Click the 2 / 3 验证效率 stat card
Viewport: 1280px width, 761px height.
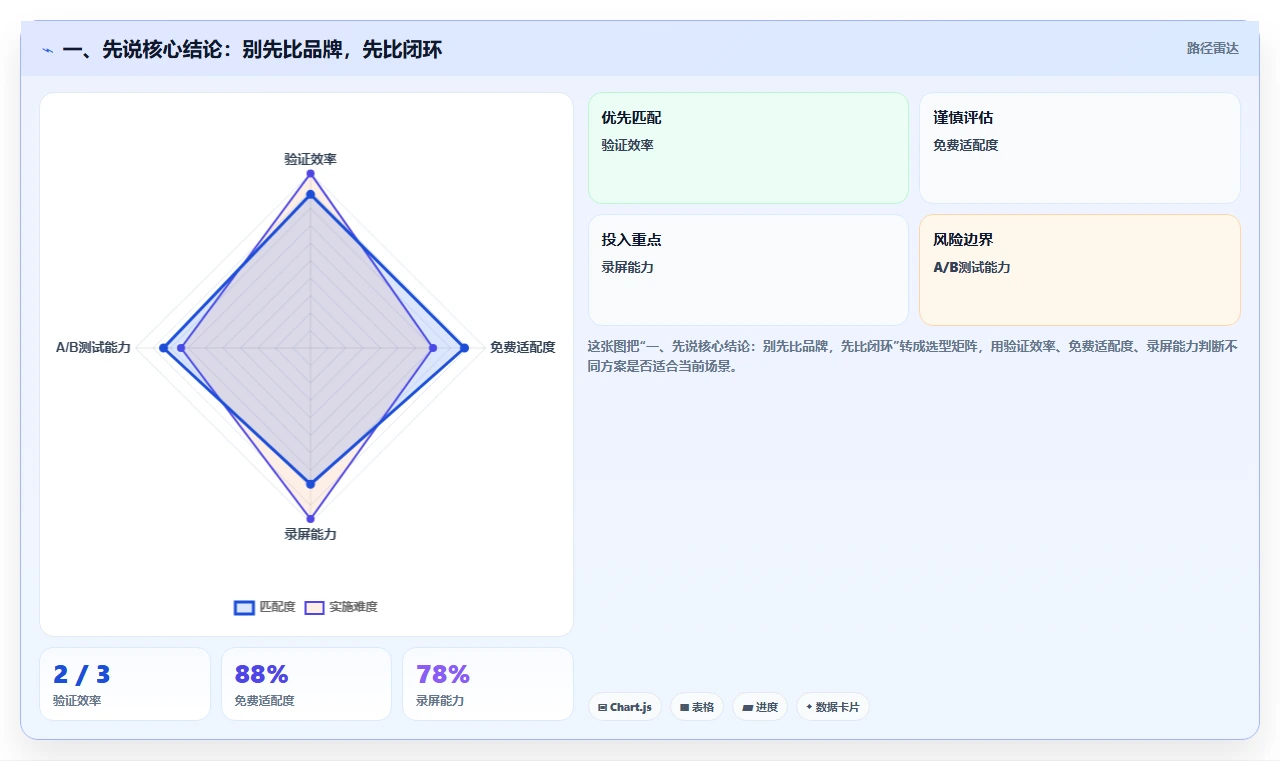coord(125,684)
